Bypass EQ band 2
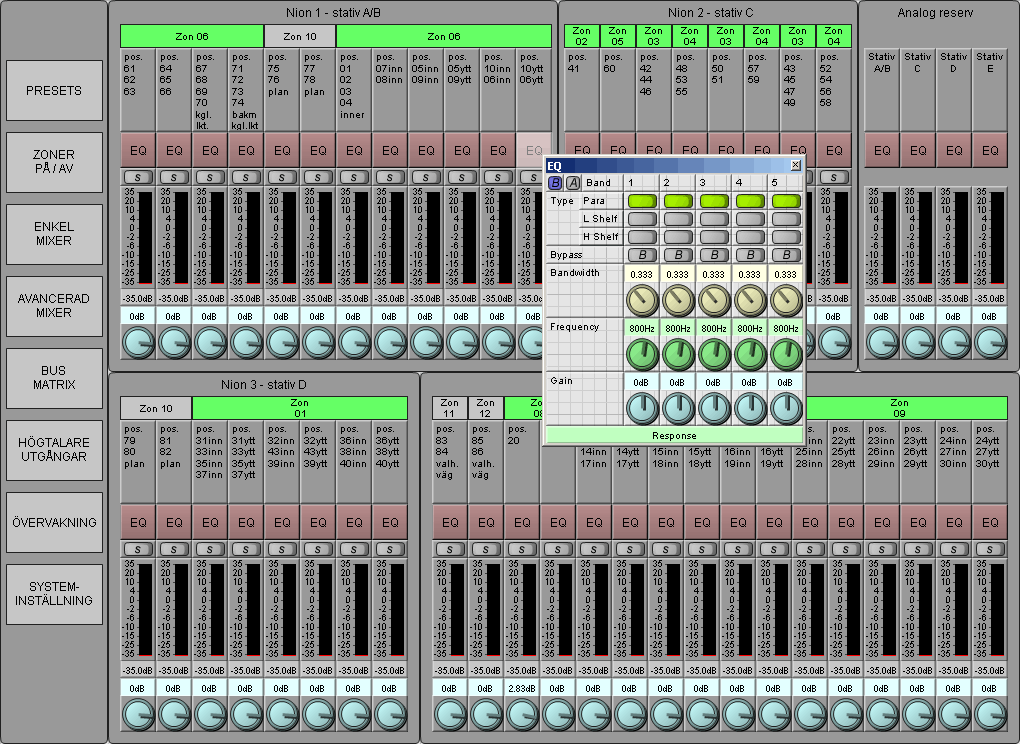 pos(677,255)
